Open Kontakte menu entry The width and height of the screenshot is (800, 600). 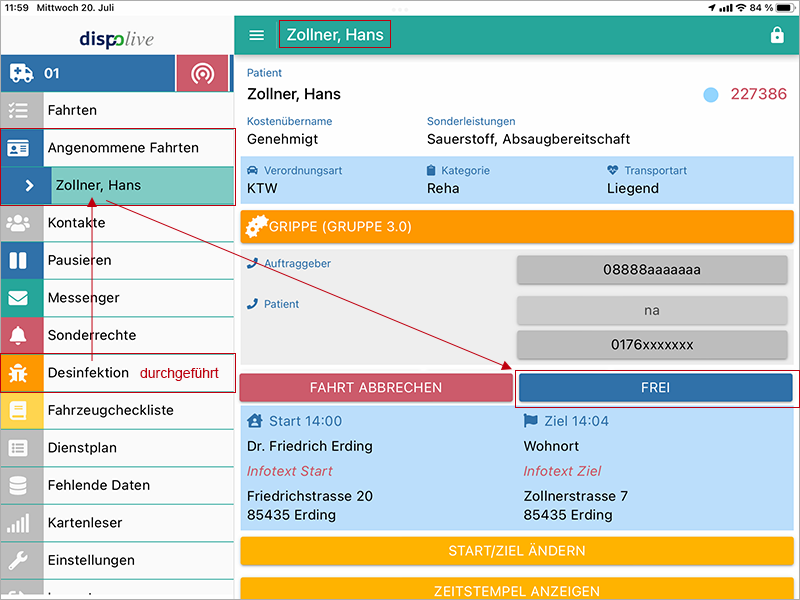117,223
